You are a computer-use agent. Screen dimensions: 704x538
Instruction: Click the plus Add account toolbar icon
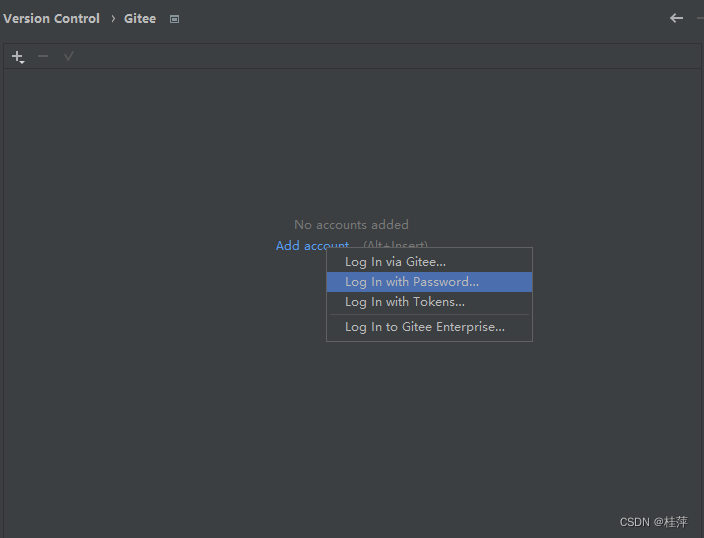tap(18, 57)
